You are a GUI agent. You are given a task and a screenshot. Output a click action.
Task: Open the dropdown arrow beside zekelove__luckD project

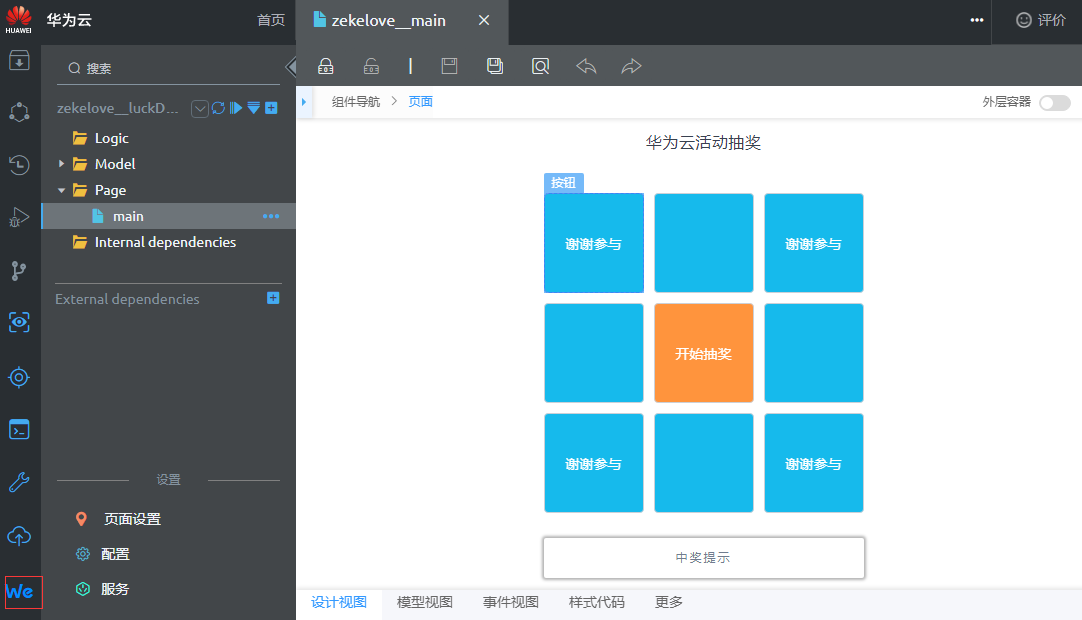[199, 108]
